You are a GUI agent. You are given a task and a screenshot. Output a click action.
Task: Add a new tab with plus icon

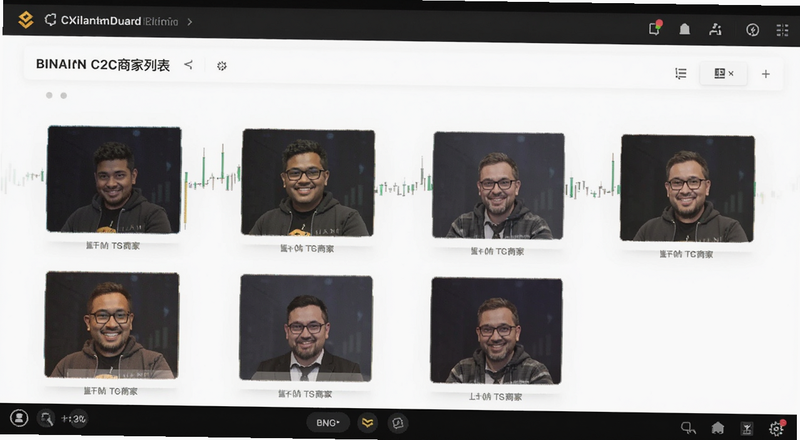(x=765, y=75)
